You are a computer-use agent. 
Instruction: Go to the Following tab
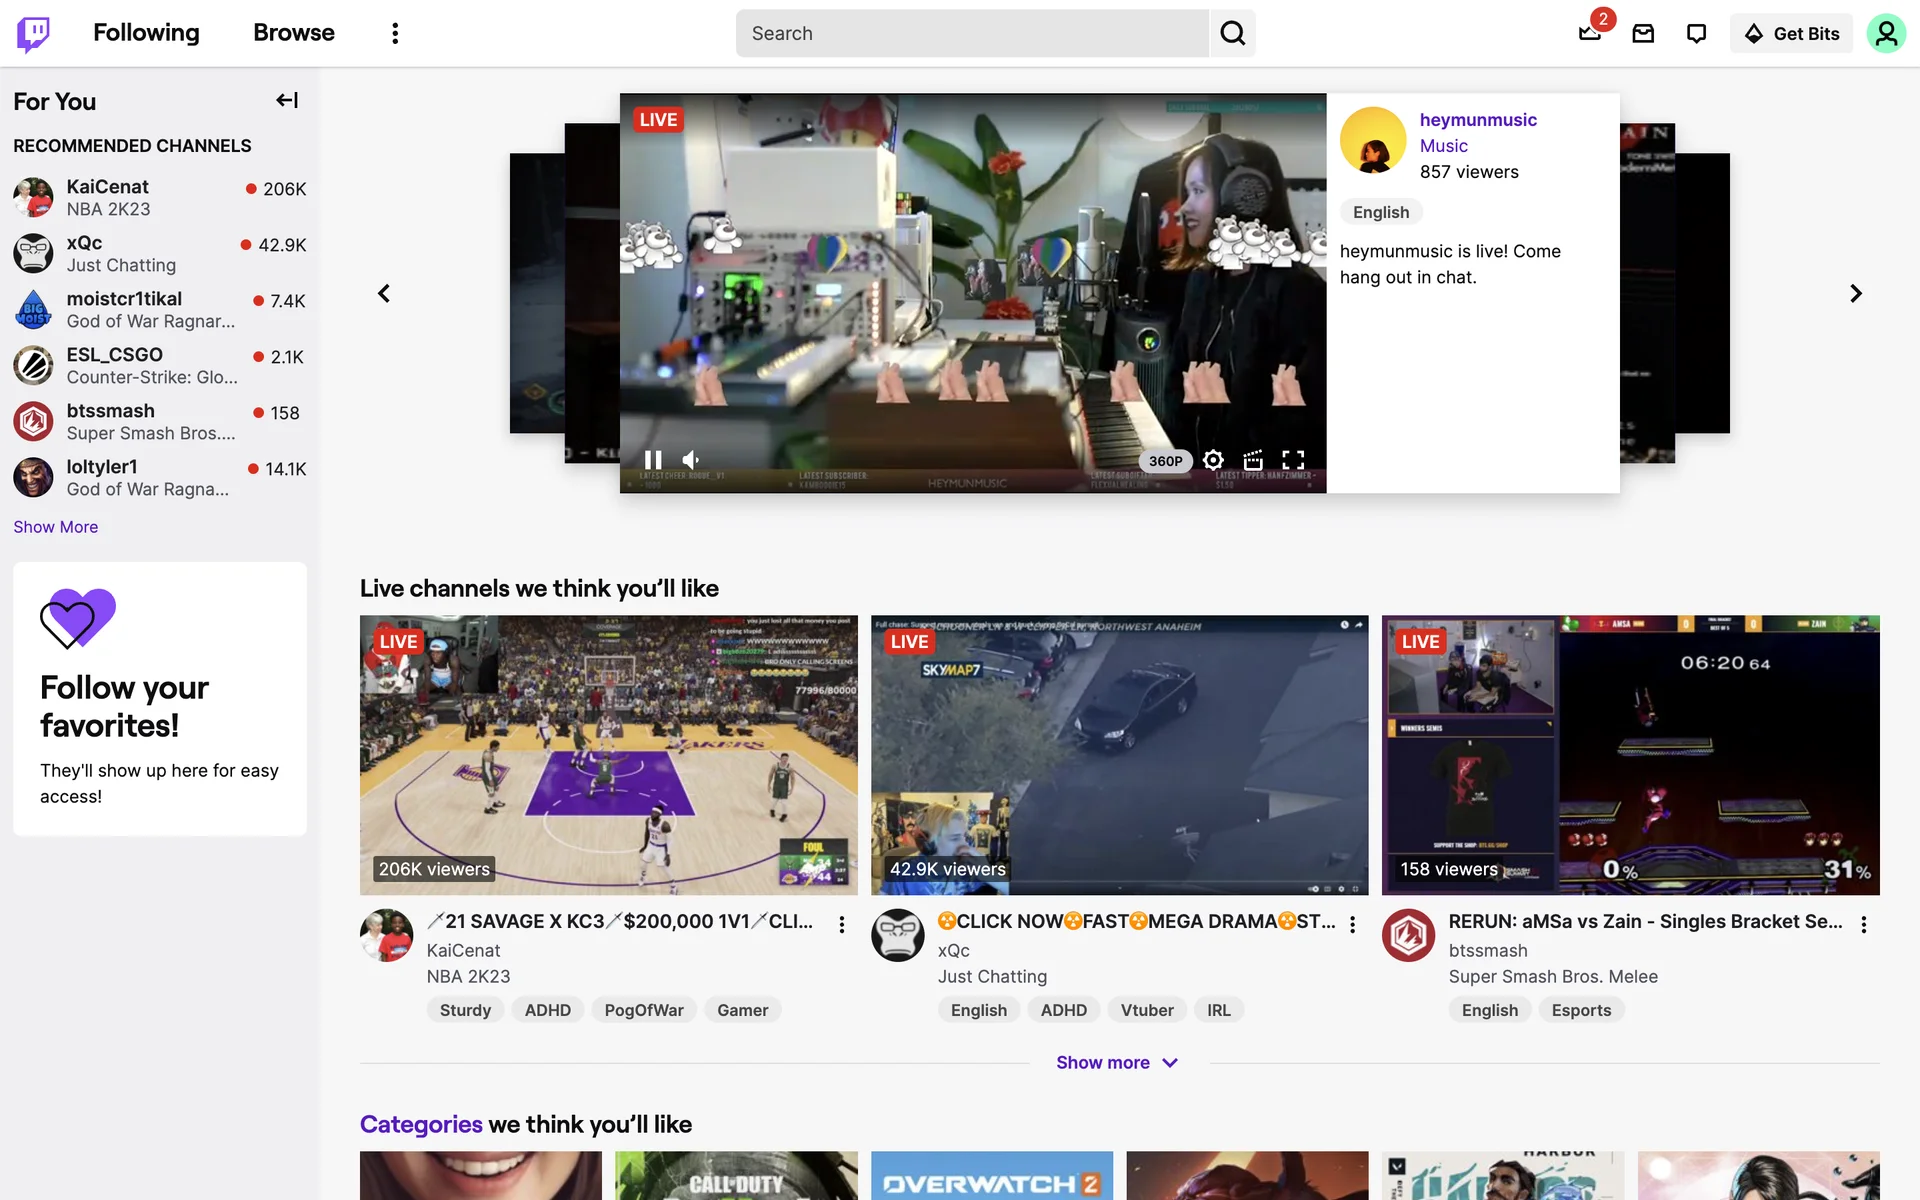point(146,33)
